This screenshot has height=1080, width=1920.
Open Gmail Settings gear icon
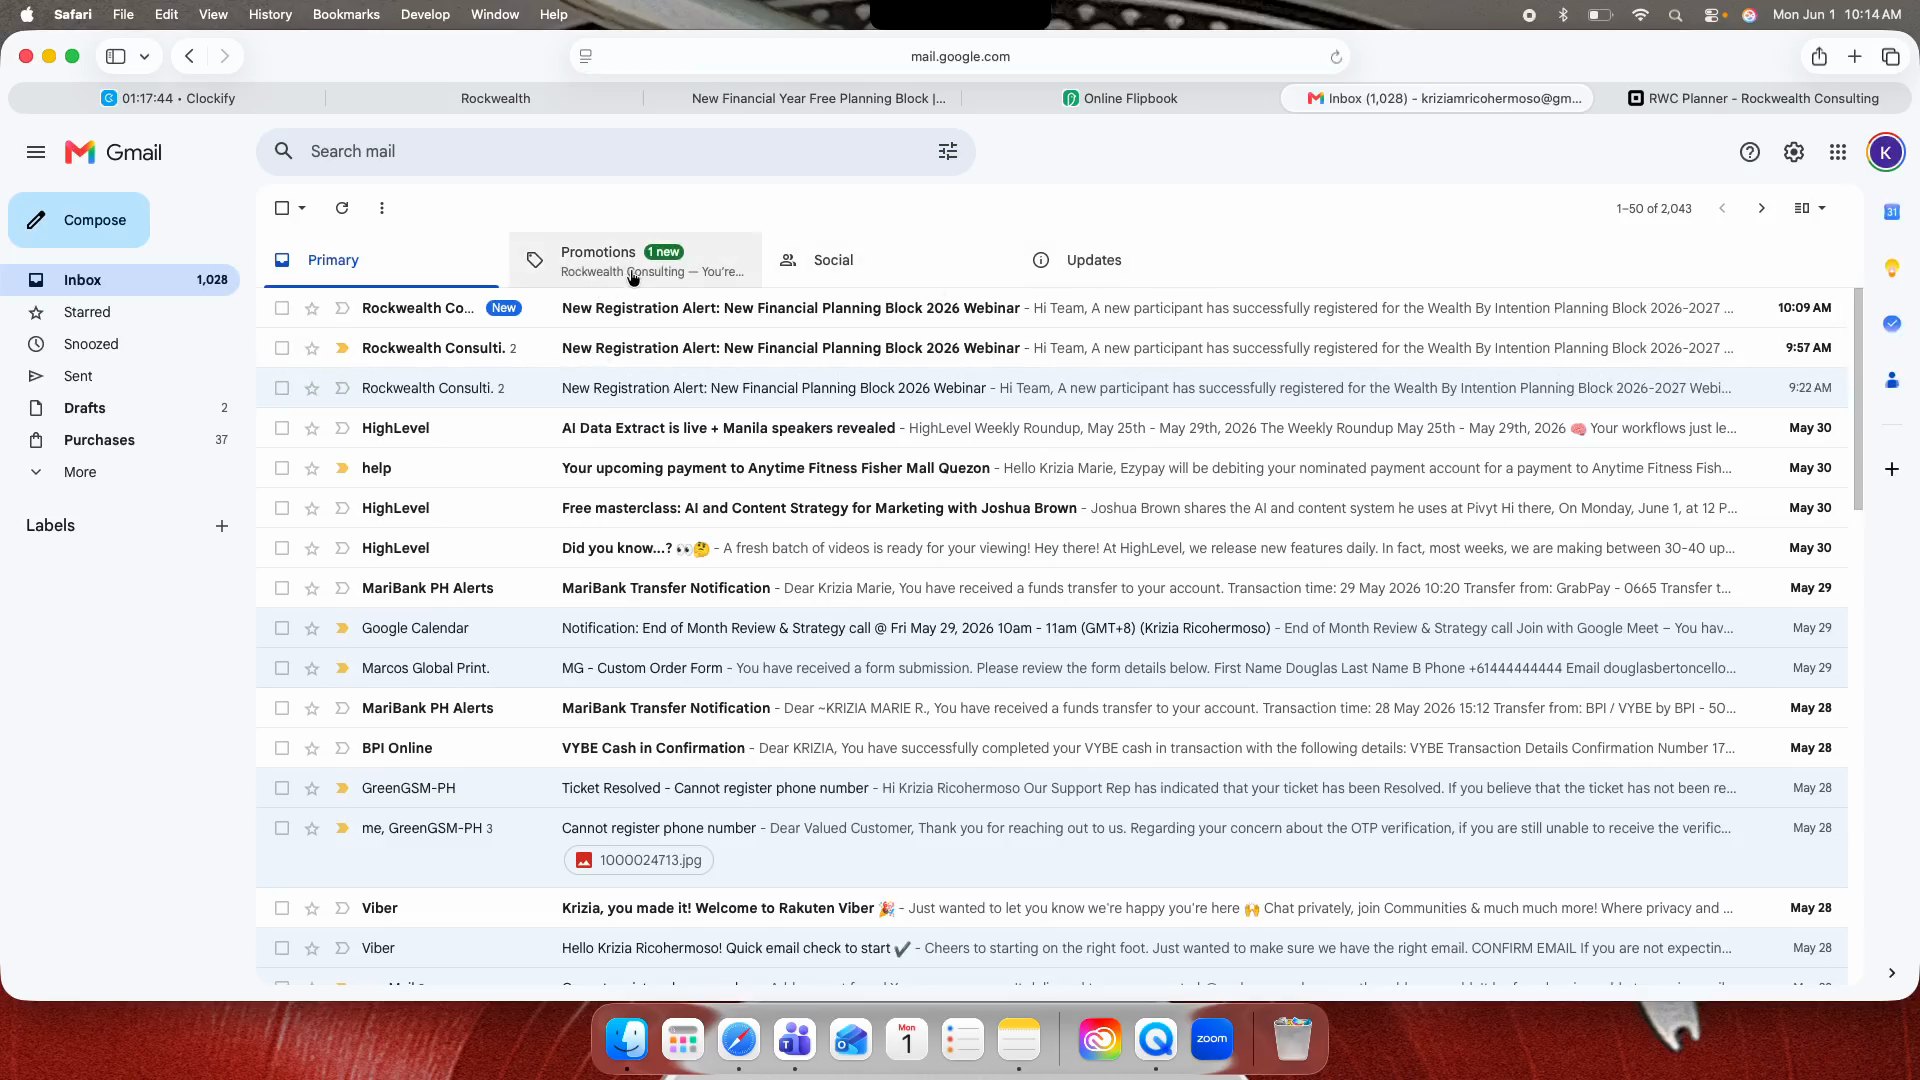(x=1794, y=152)
